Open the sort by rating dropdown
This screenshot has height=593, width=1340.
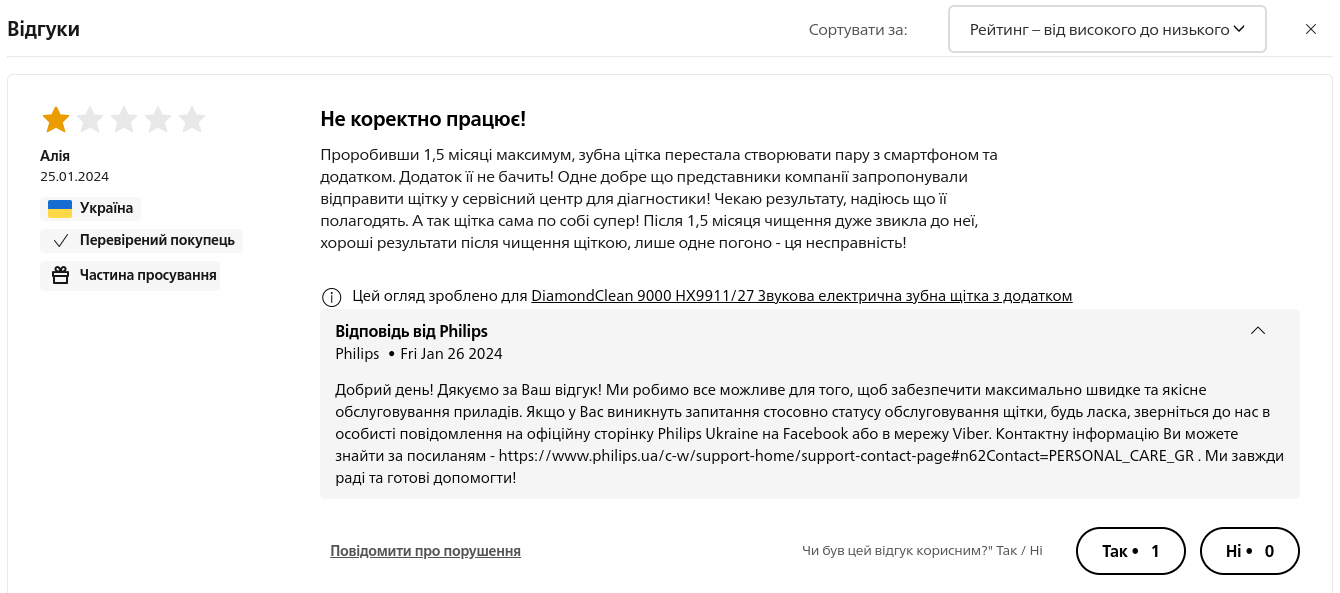pyautogui.click(x=1107, y=29)
